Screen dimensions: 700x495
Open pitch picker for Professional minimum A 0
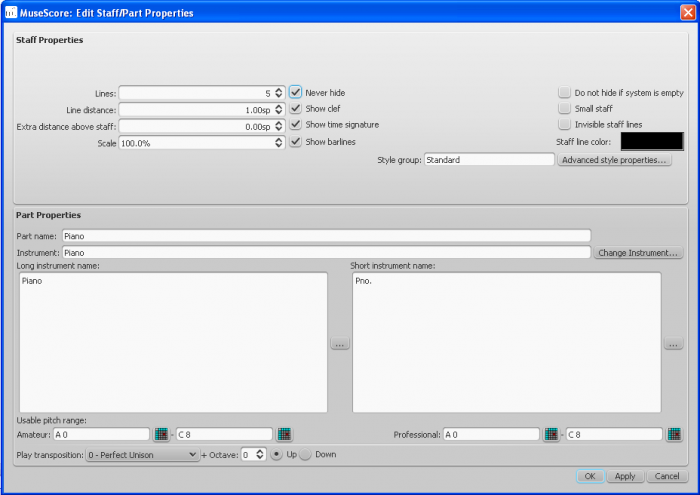(551, 434)
